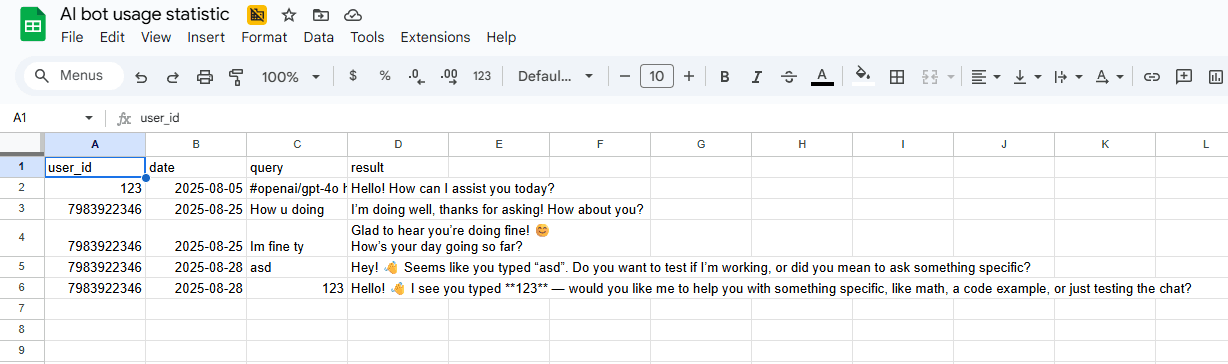Toggle strikethrough formatting
This screenshot has height=364, width=1228.
(789, 77)
